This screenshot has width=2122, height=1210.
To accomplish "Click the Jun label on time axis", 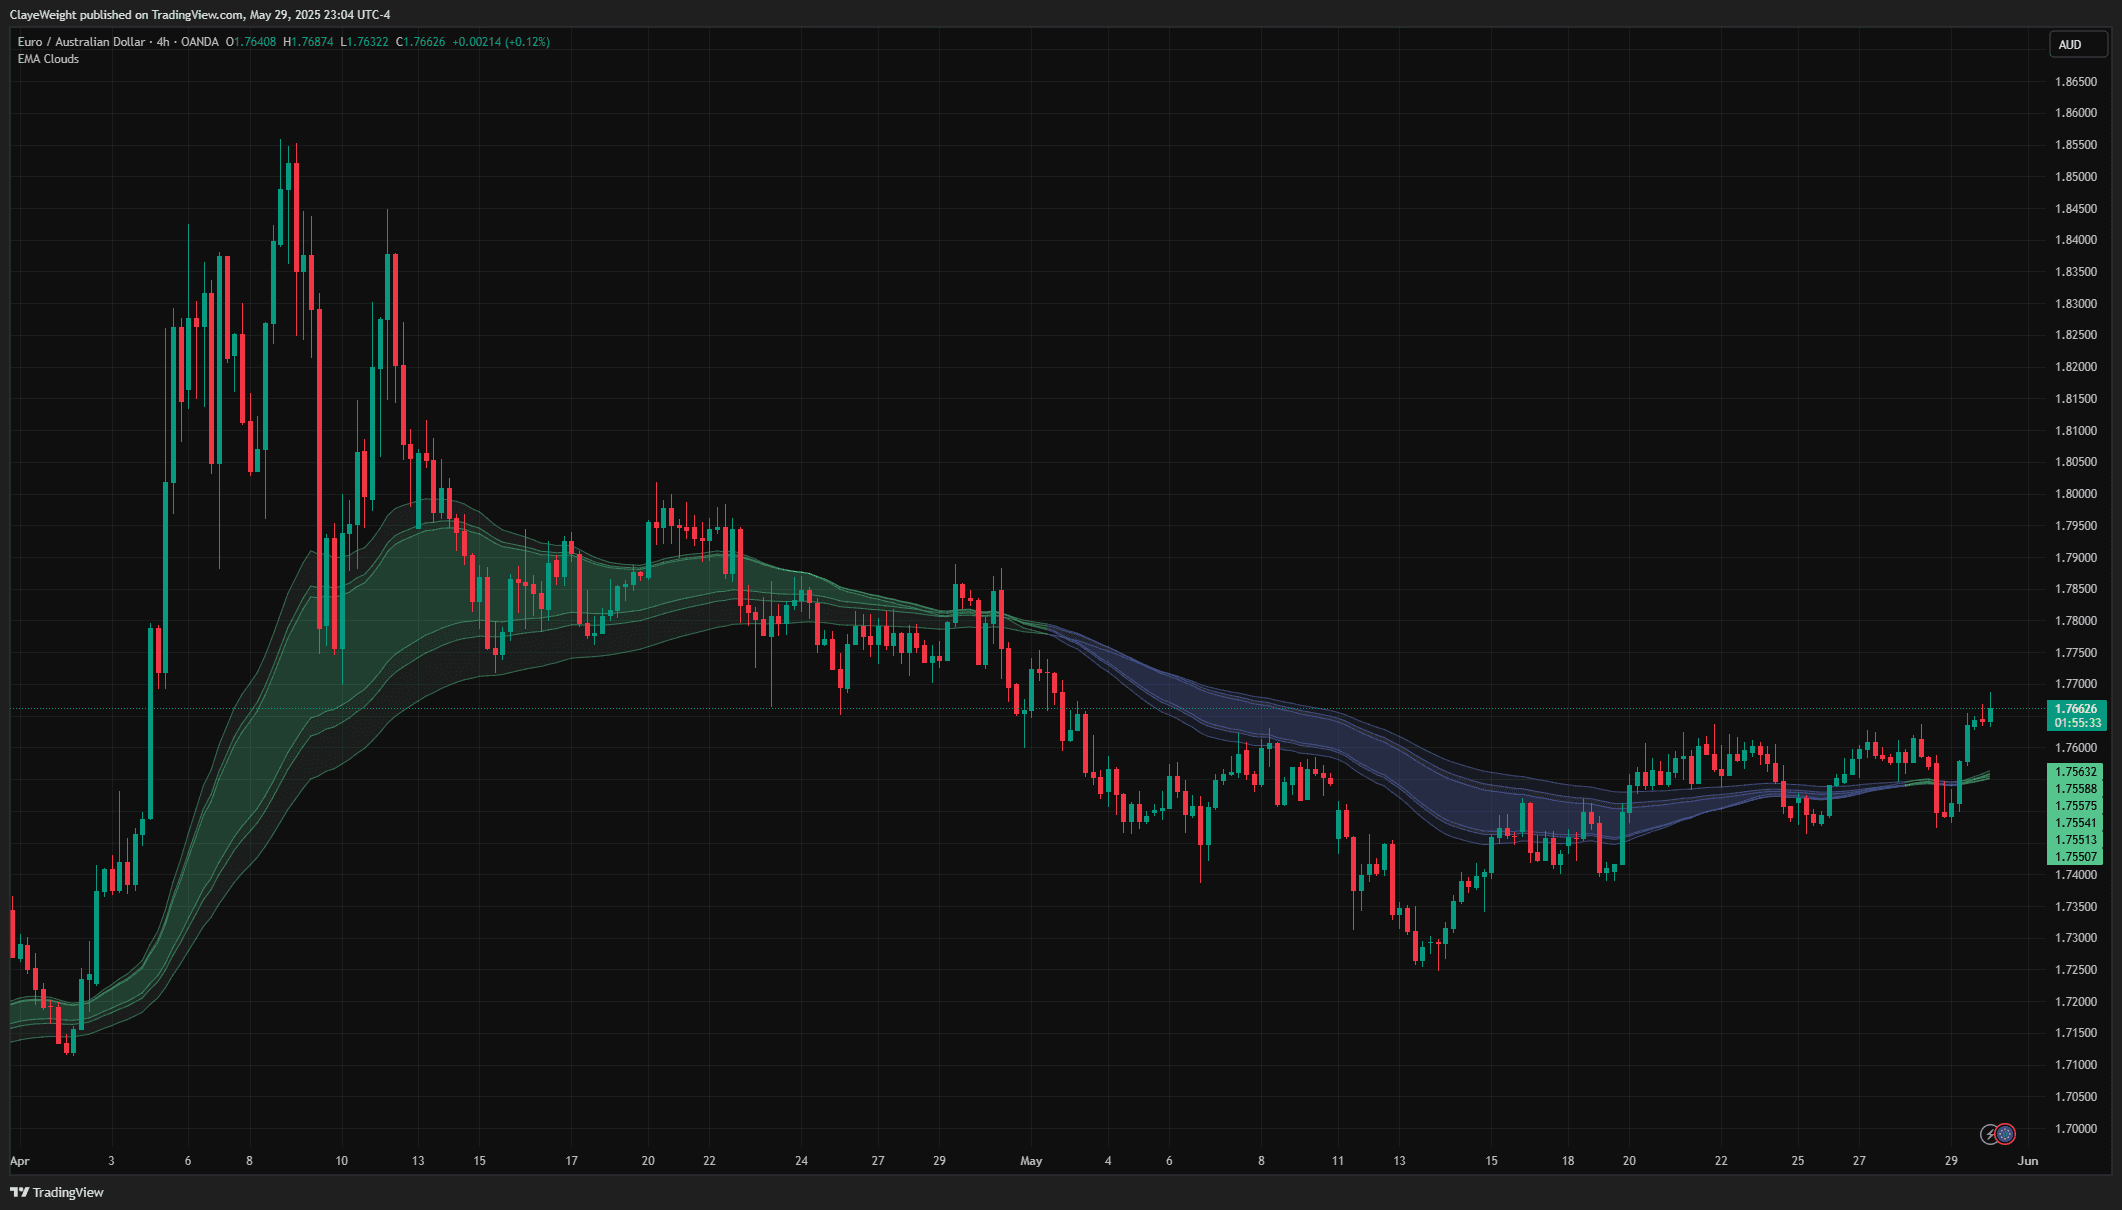I will pos(2028,1161).
